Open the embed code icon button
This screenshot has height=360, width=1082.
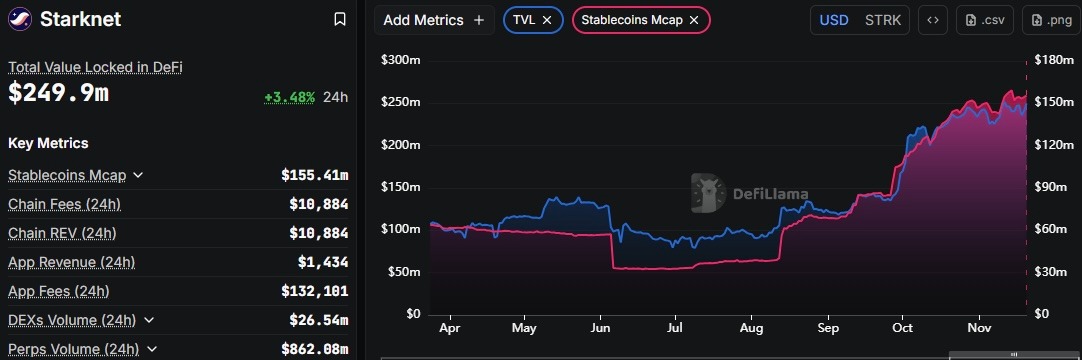(932, 20)
